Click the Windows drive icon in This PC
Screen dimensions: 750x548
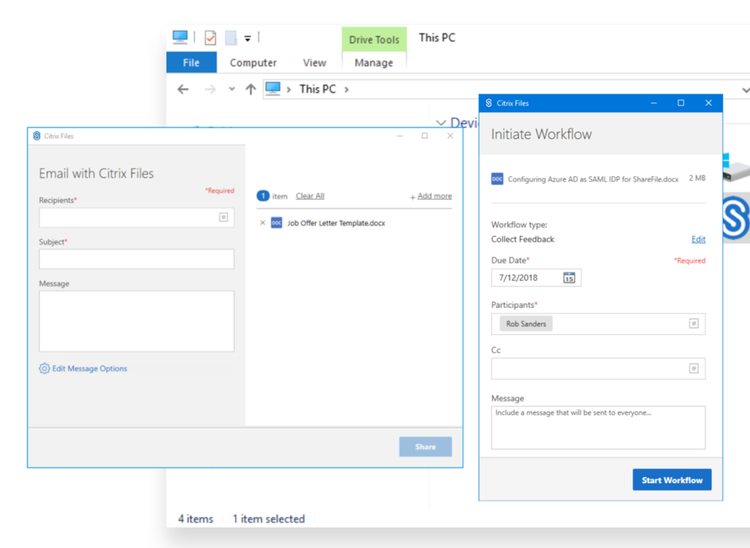pos(736,168)
